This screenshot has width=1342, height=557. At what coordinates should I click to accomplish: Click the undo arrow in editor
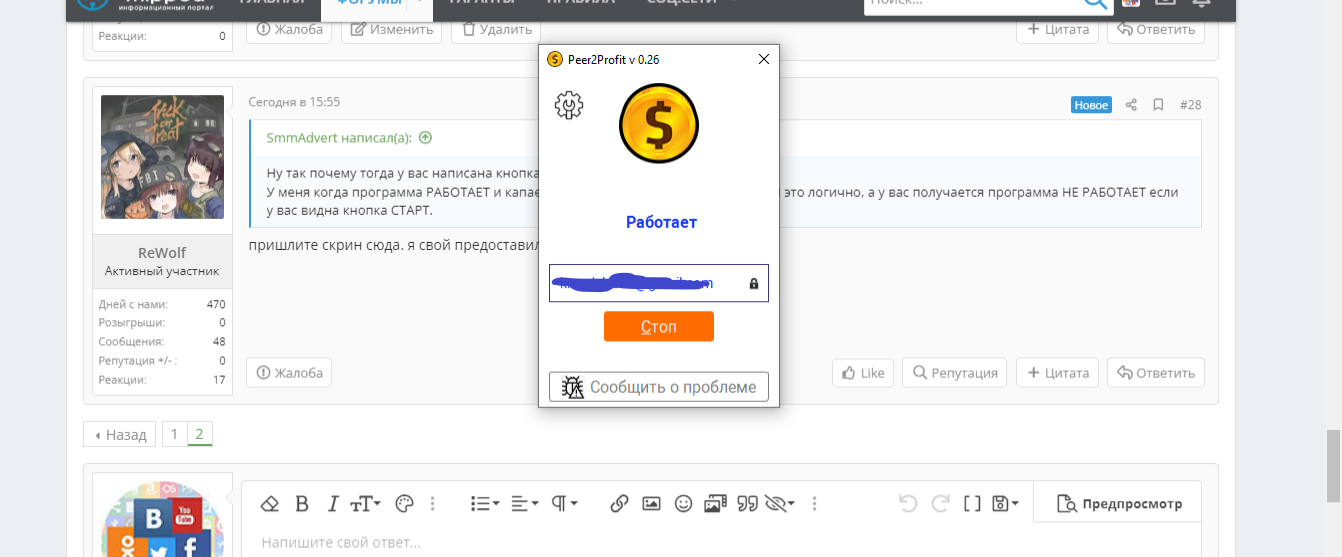coord(908,503)
